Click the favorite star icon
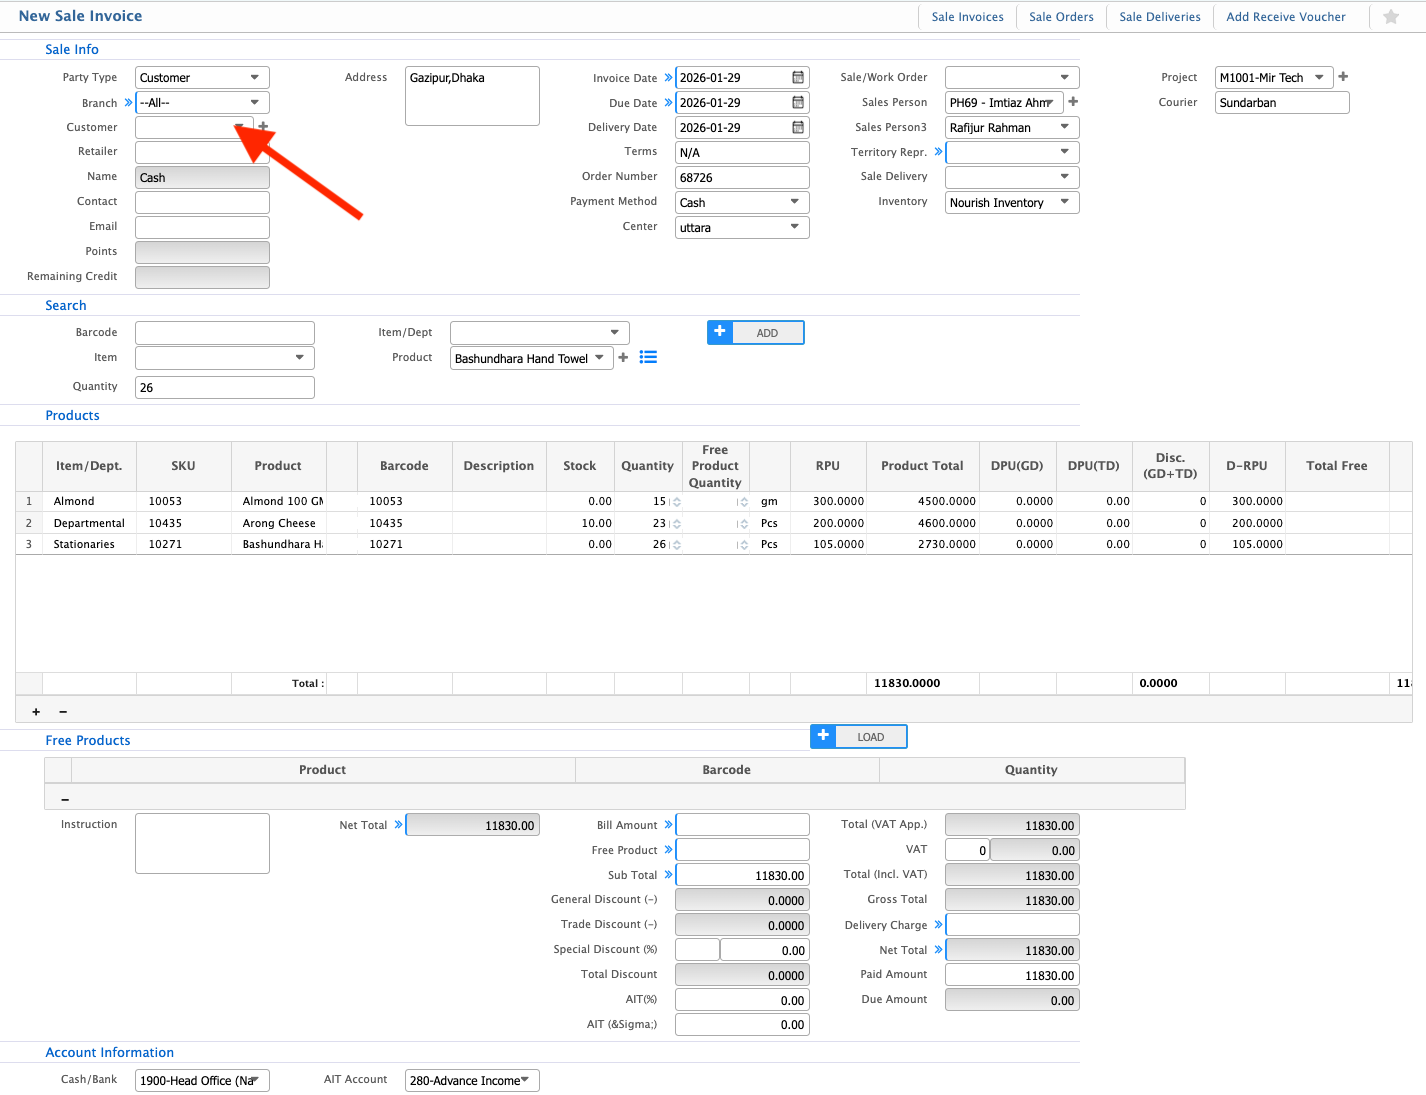1426x1095 pixels. pos(1390,17)
